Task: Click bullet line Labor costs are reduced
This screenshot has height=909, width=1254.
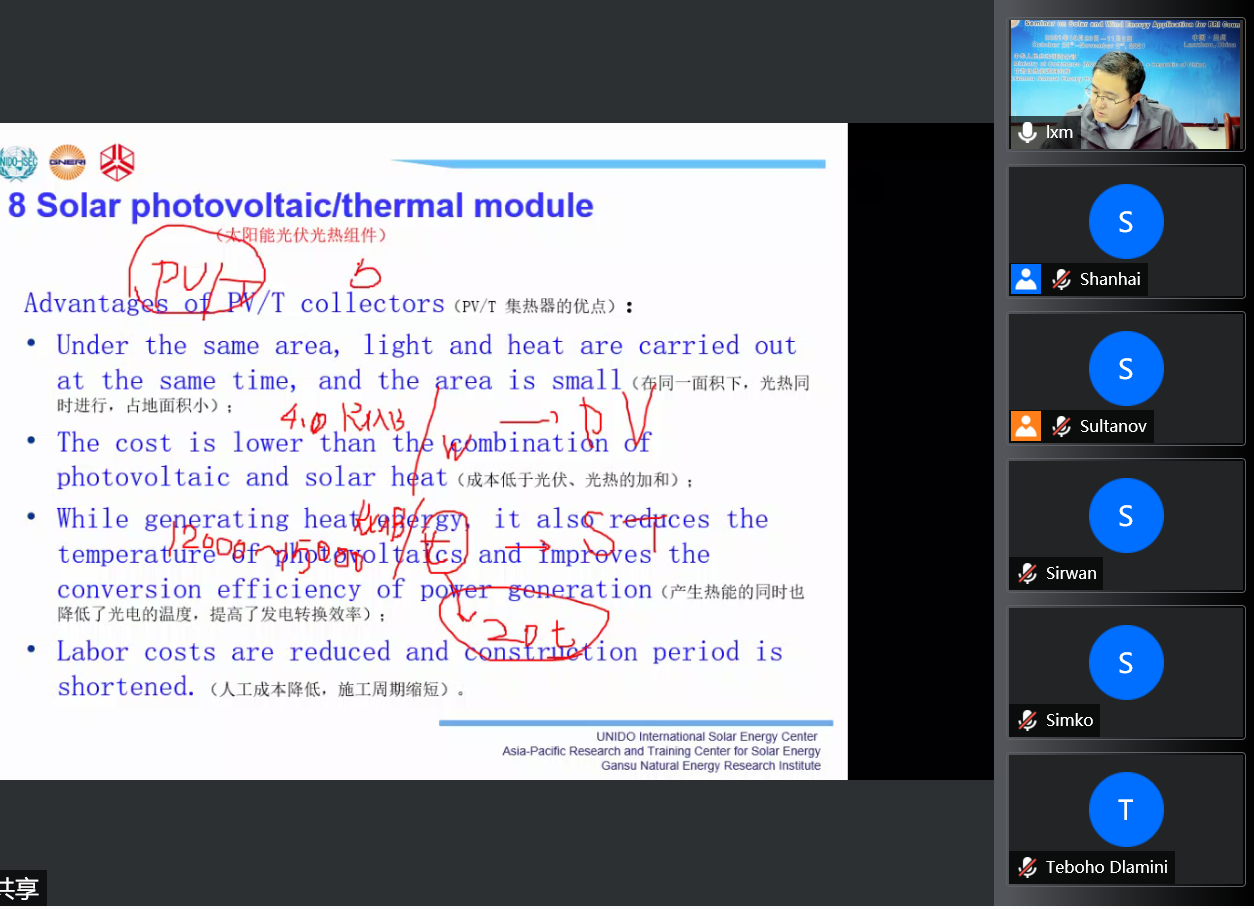Action: point(419,652)
